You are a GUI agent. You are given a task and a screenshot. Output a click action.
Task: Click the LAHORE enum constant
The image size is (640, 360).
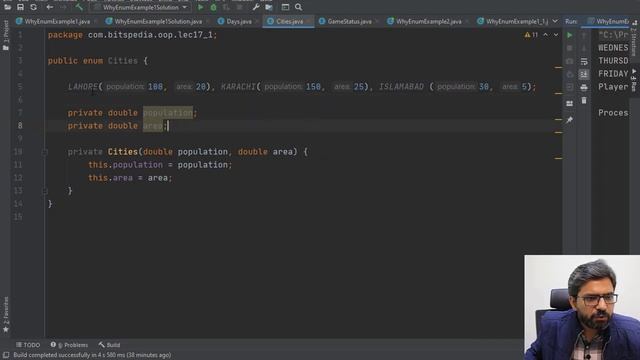[83, 87]
